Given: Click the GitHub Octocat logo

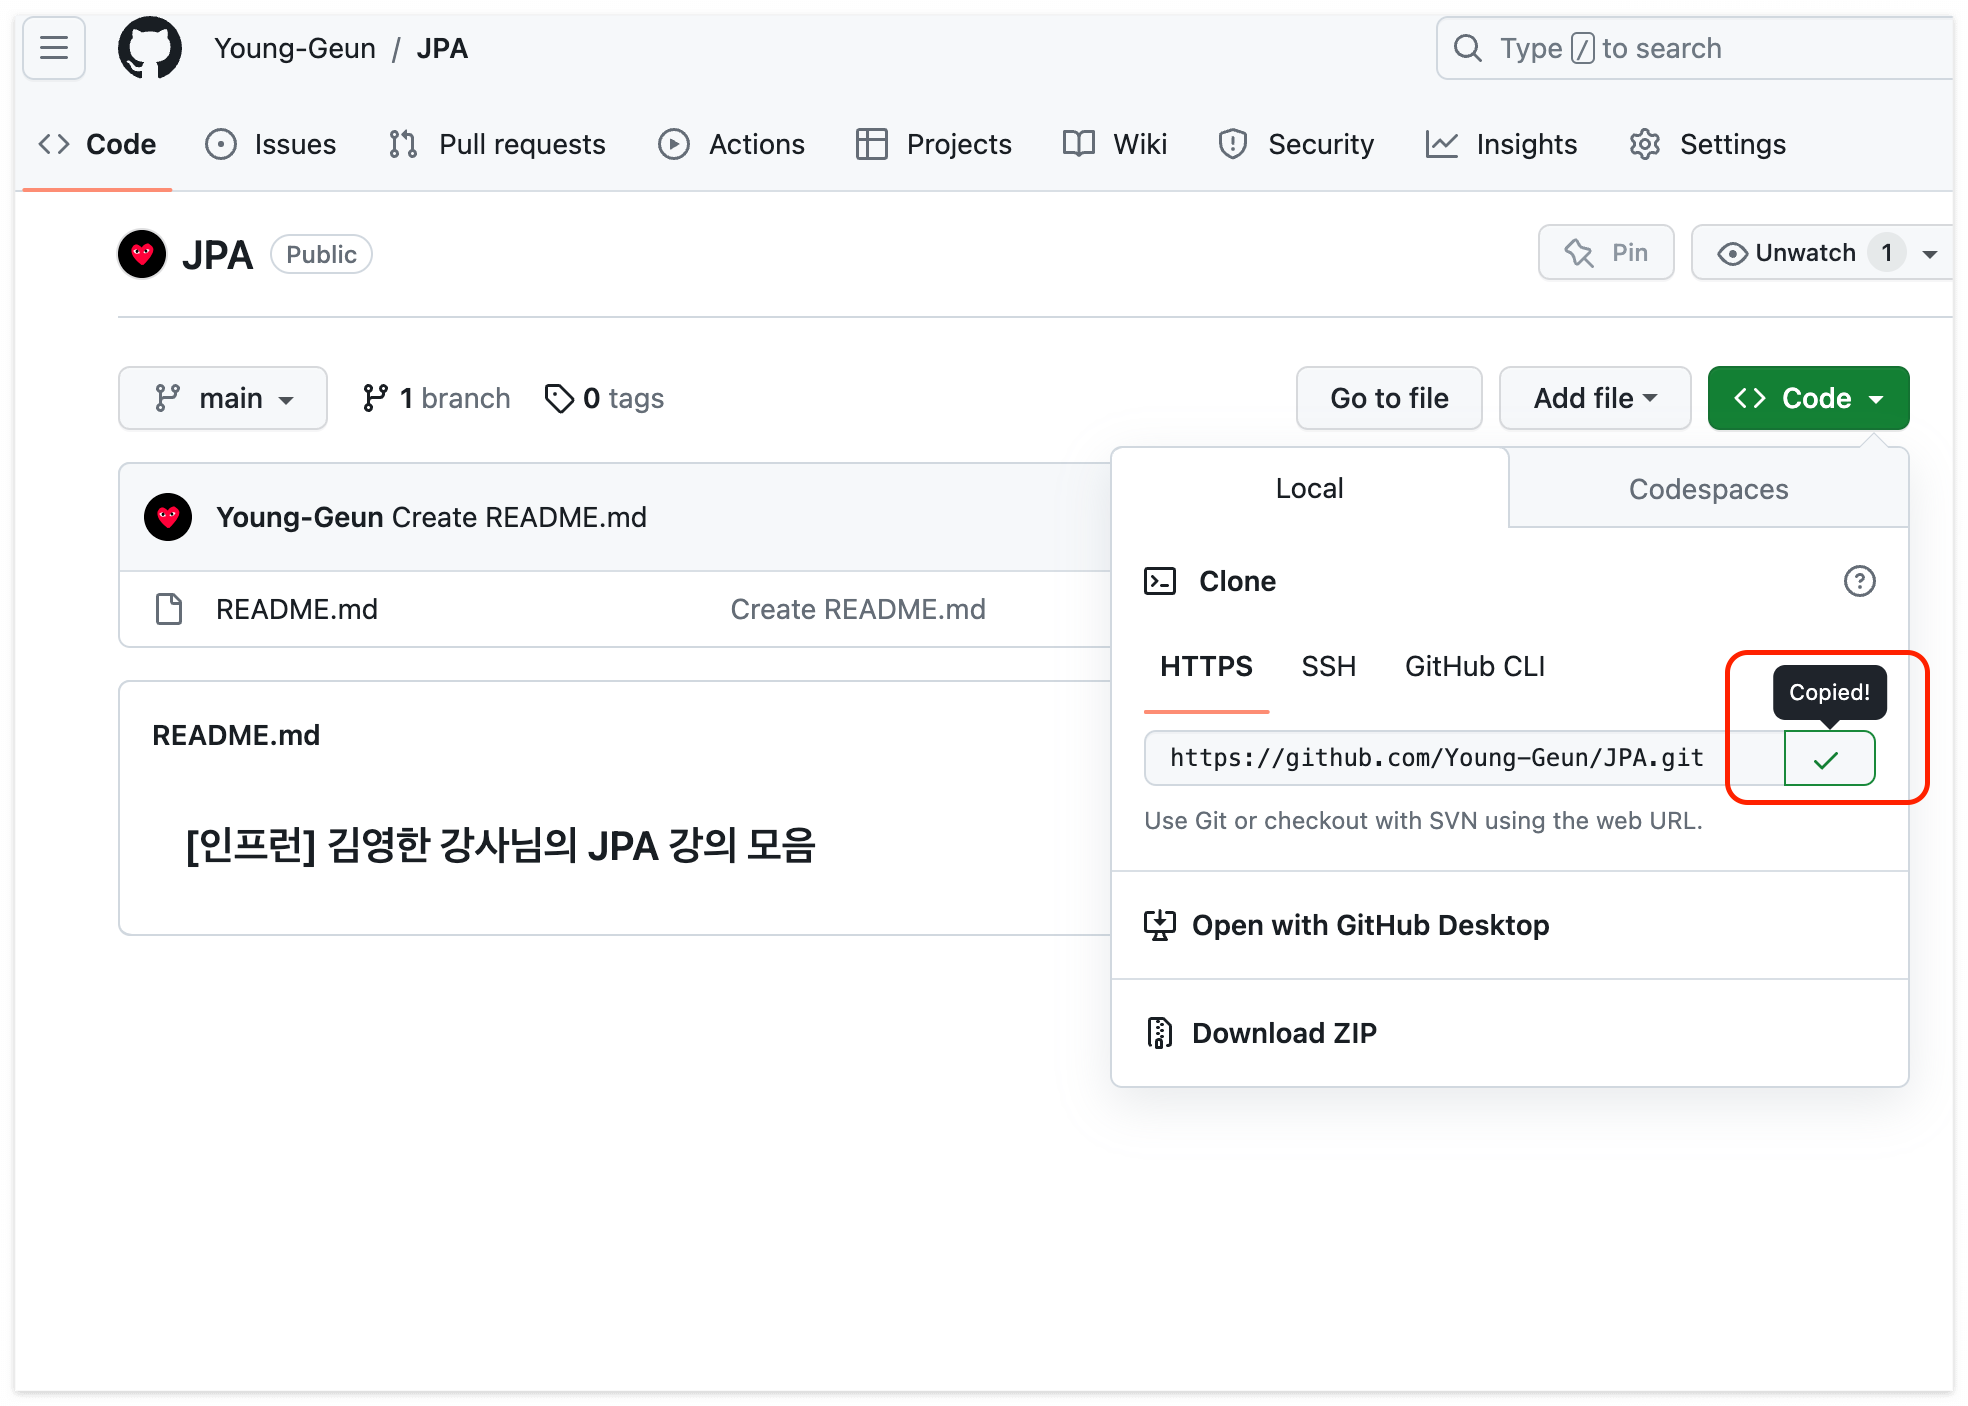Looking at the screenshot, I should pos(149,48).
